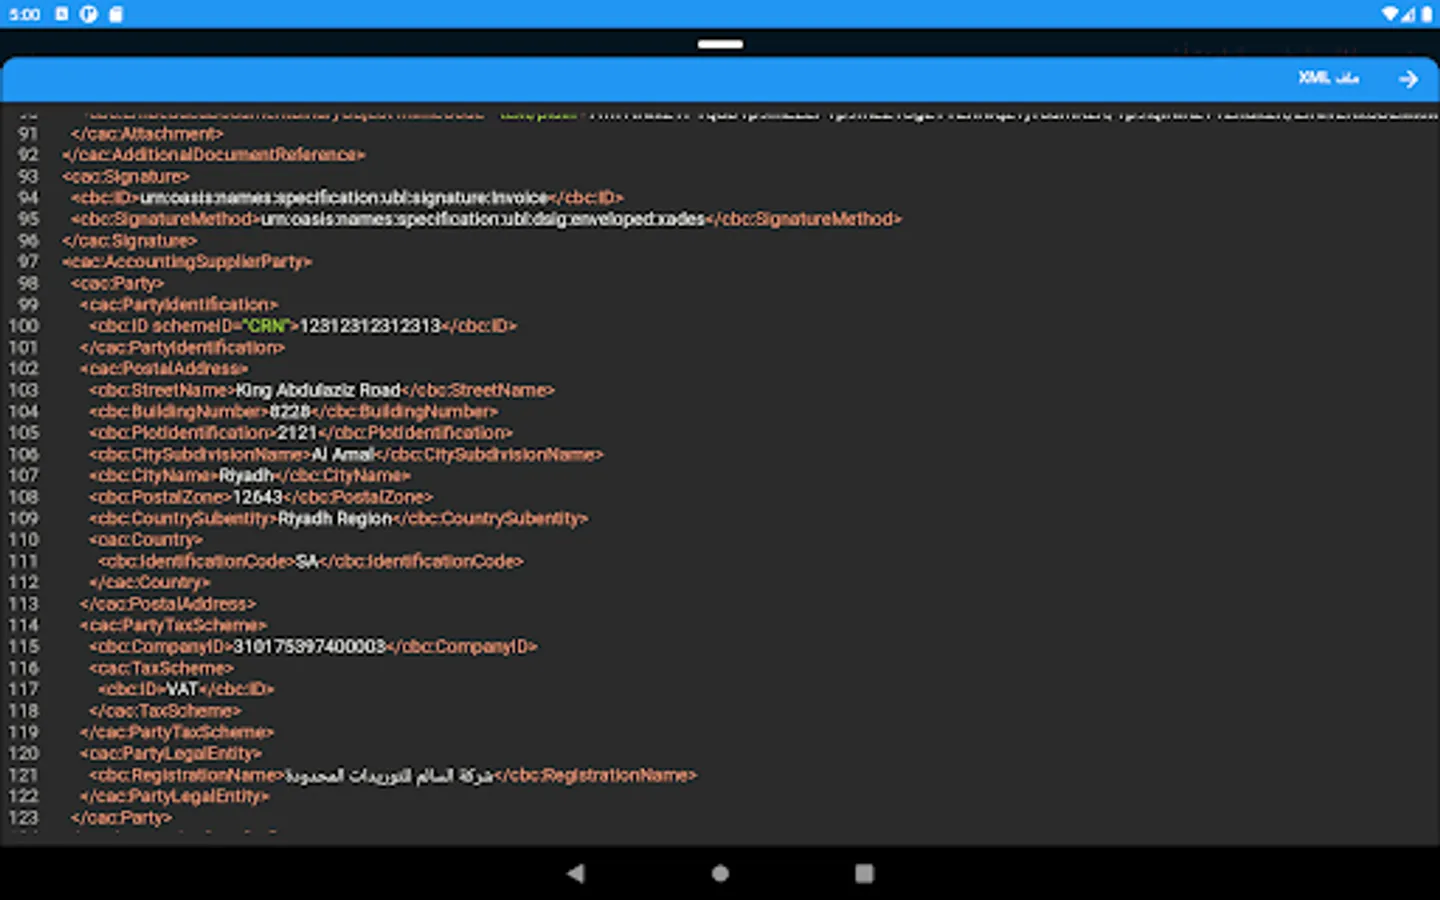Select the enveloped:xades SignatureMethod value
This screenshot has width=1440, height=900.
coord(483,219)
